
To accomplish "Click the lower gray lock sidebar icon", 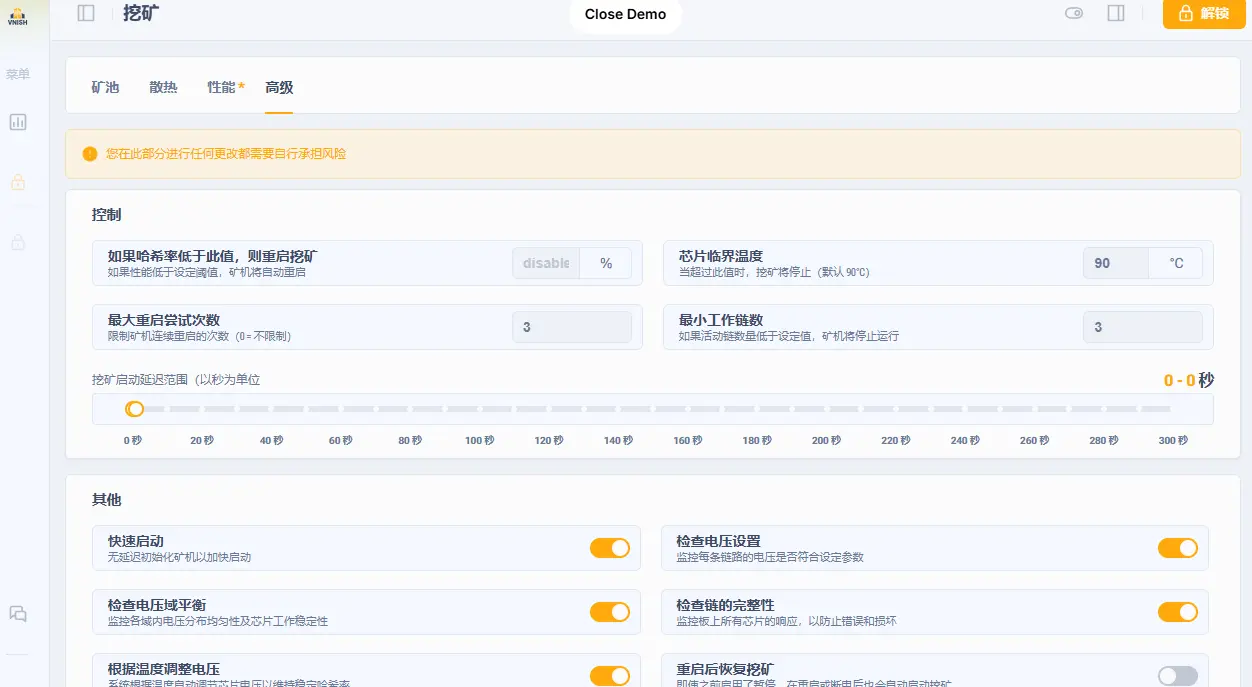I will pos(18,242).
